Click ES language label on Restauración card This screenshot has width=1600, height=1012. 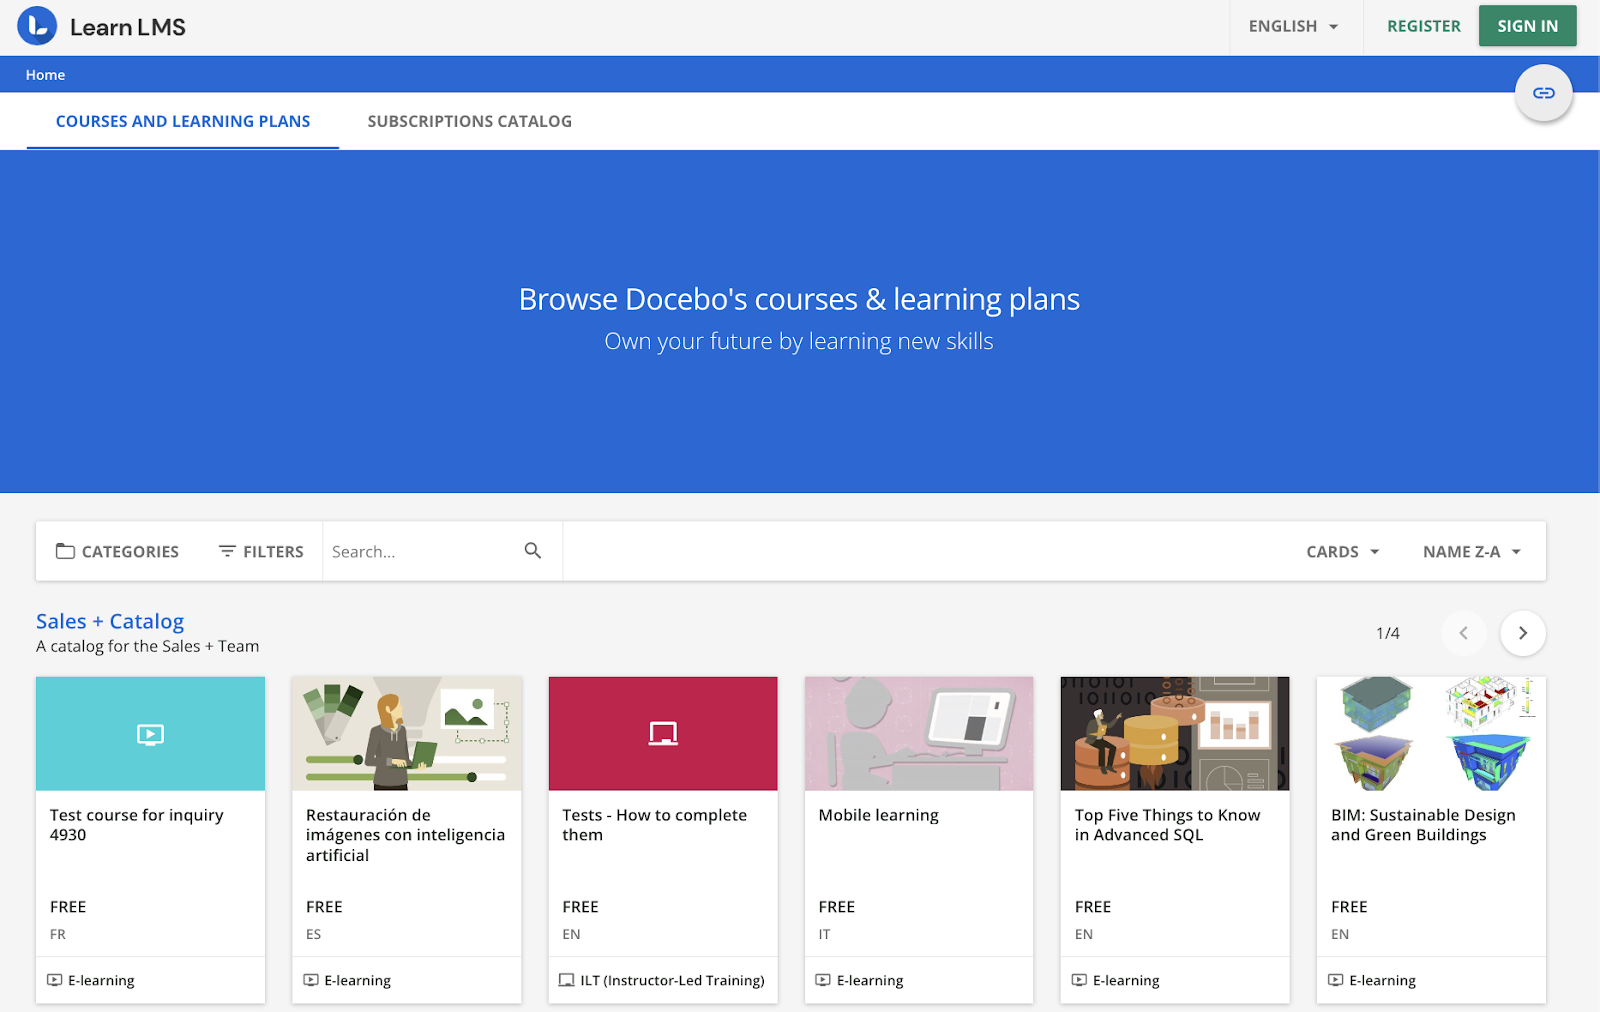tap(314, 934)
